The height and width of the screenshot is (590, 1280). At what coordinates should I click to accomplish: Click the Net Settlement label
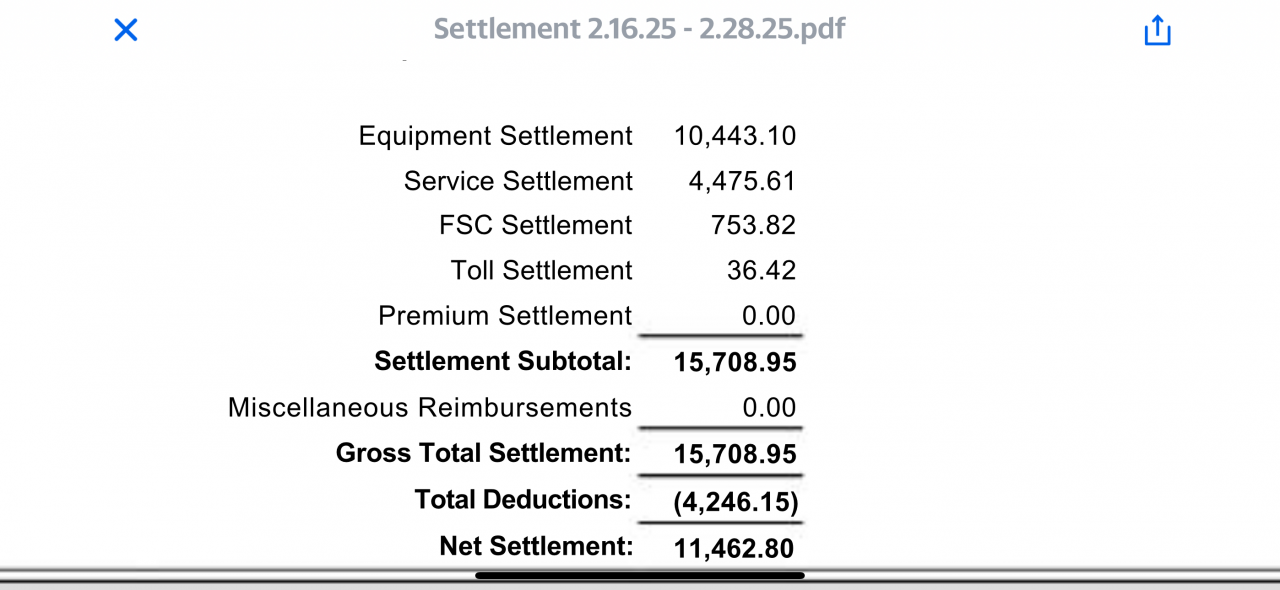click(536, 546)
